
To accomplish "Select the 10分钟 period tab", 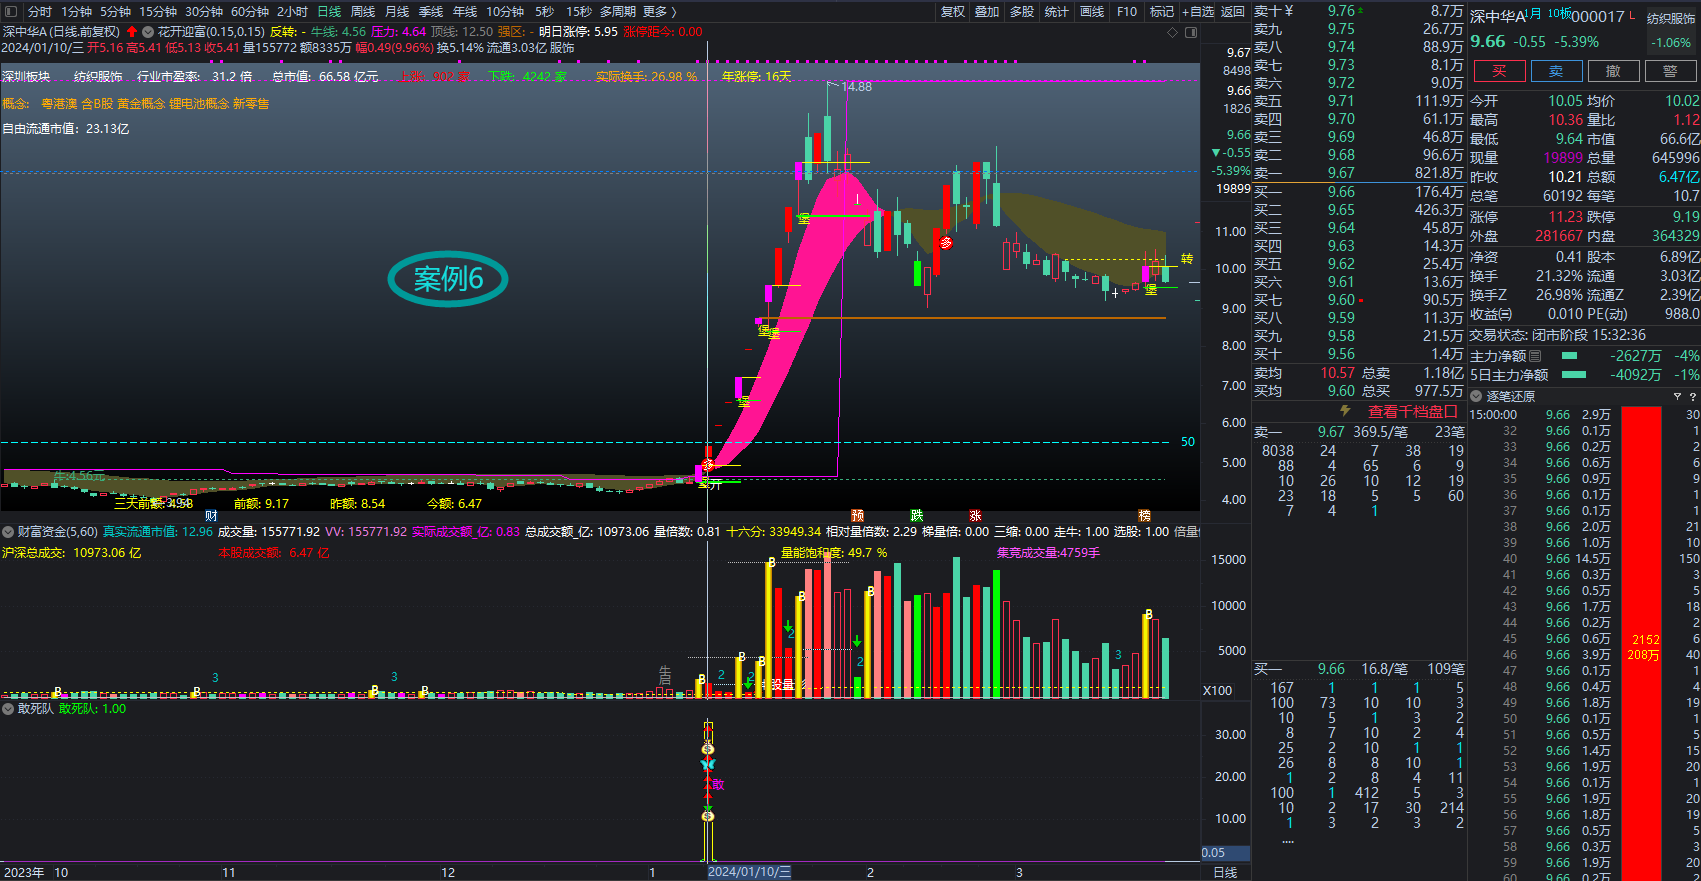I will point(505,11).
